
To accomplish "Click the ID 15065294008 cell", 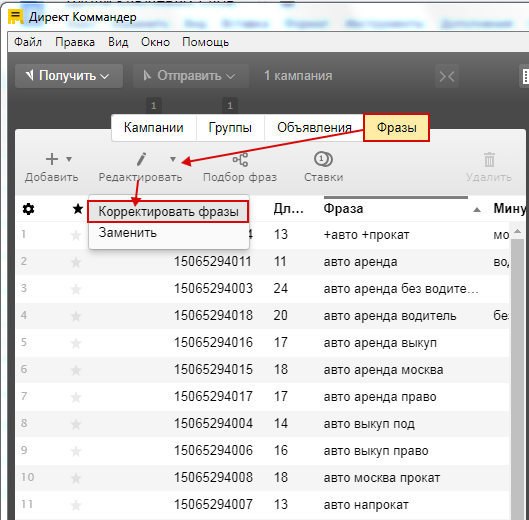I will click(x=213, y=477).
